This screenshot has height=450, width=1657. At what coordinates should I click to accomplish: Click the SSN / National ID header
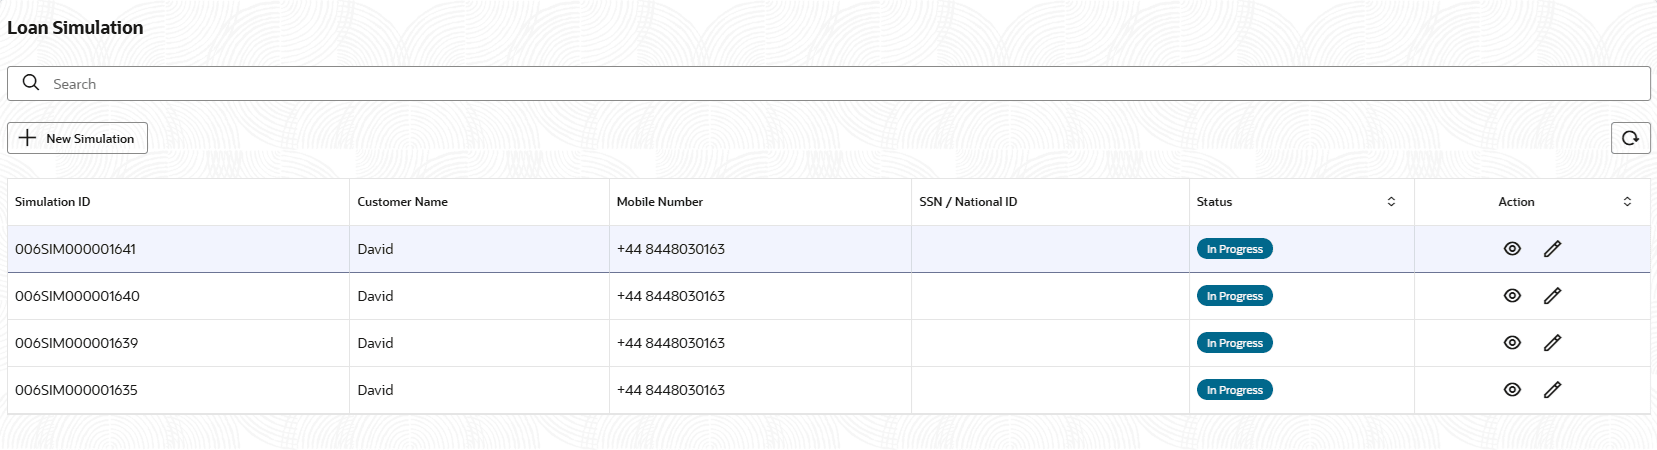coord(968,202)
